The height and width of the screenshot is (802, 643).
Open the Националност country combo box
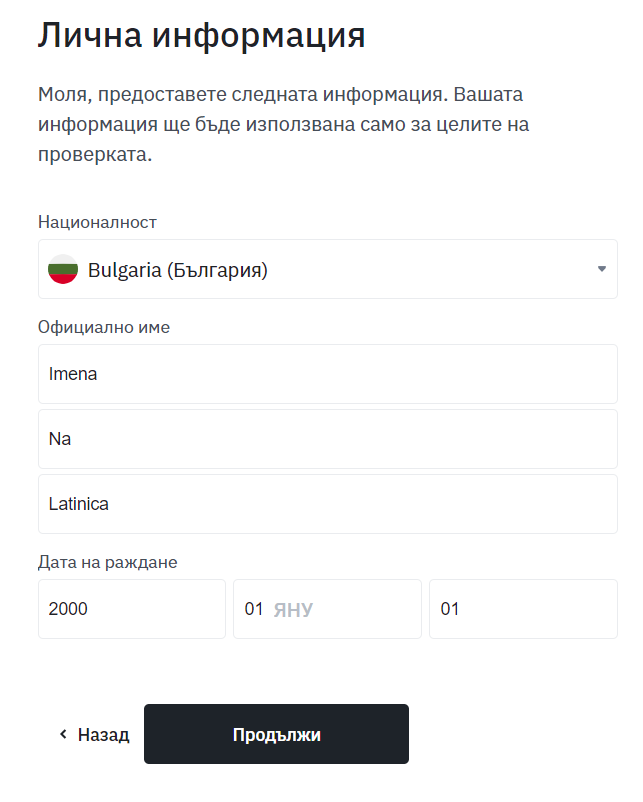pos(328,269)
